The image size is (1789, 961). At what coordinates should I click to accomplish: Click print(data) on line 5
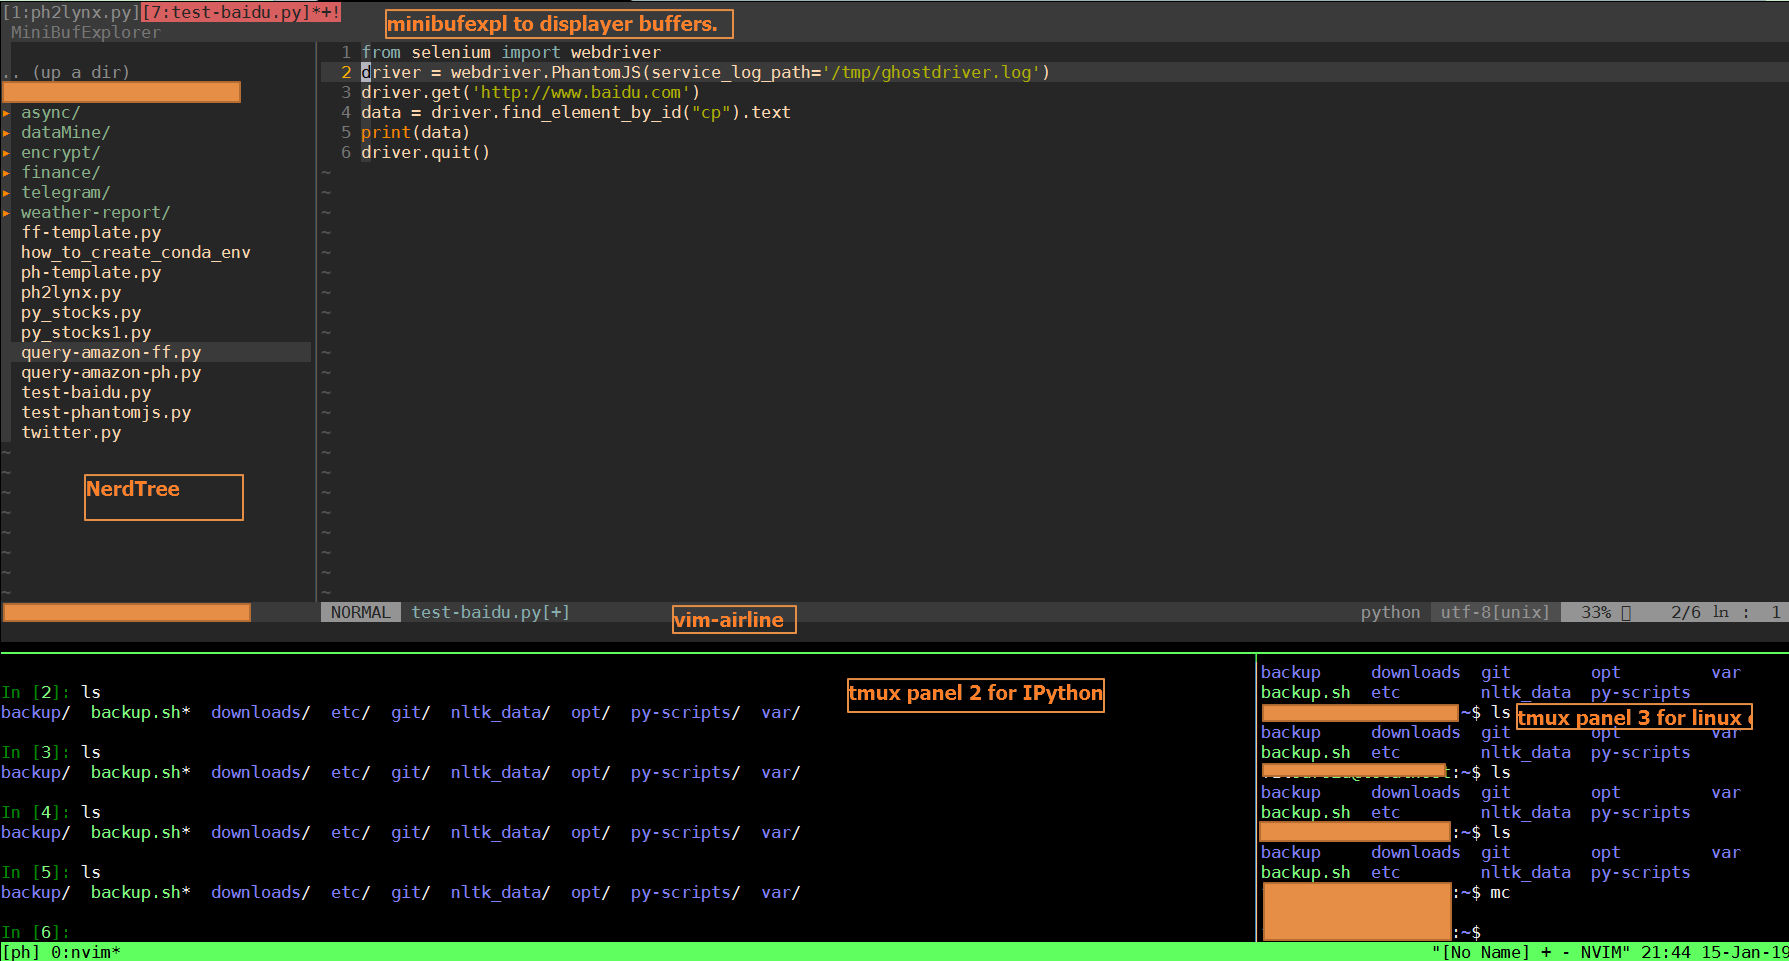click(416, 133)
